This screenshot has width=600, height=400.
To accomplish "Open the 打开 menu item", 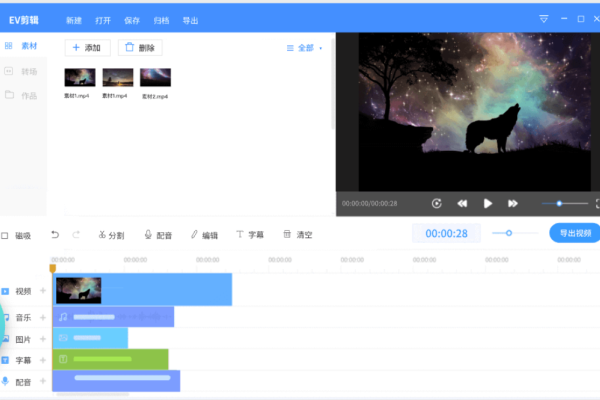I will coord(103,21).
